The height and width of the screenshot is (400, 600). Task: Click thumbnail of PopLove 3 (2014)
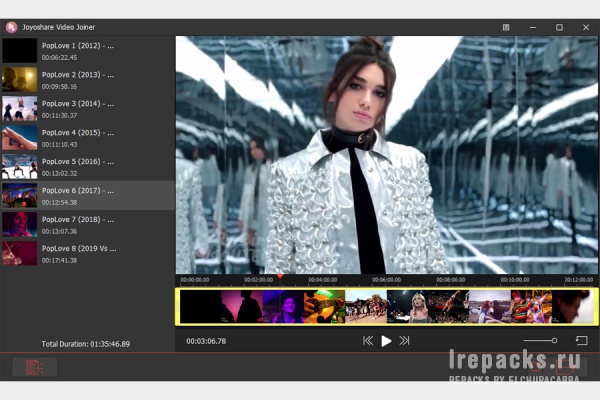20,109
